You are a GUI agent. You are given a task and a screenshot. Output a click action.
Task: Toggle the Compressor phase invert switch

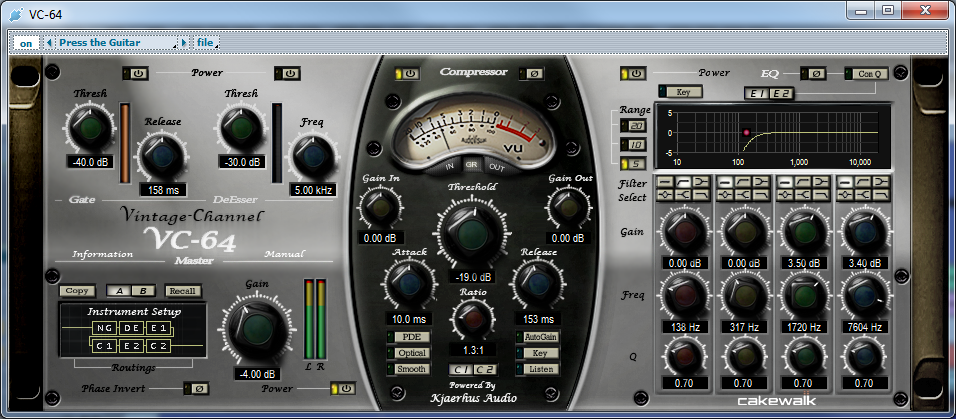(530, 74)
